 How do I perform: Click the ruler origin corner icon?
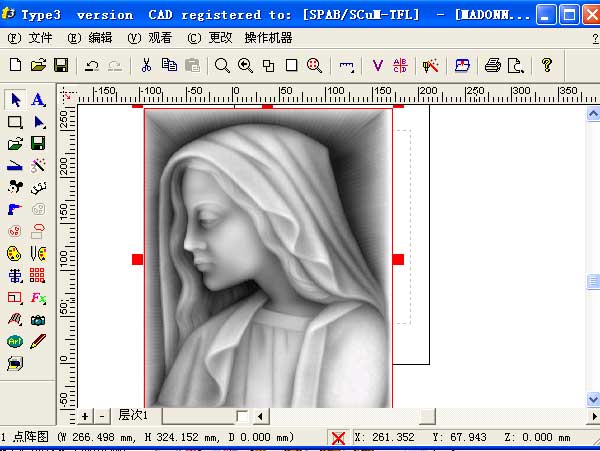tap(68, 94)
